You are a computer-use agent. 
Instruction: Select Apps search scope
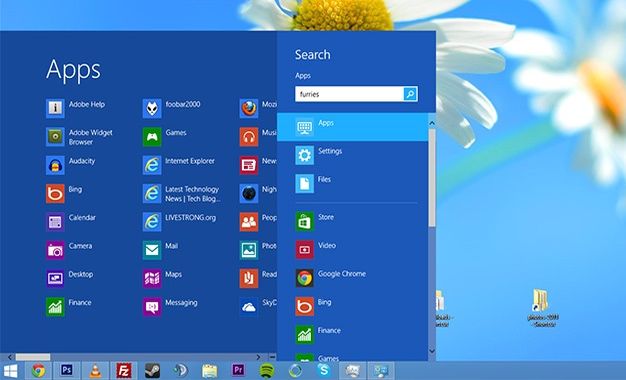click(x=353, y=127)
